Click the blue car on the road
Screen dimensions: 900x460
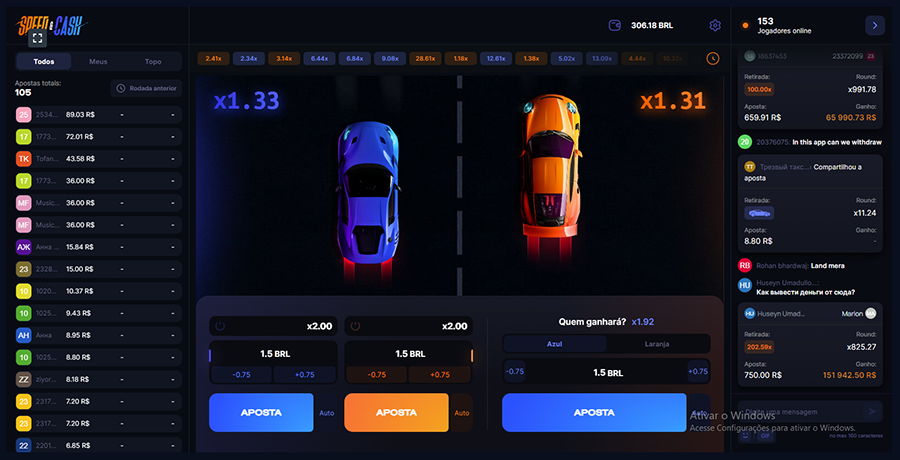click(368, 192)
